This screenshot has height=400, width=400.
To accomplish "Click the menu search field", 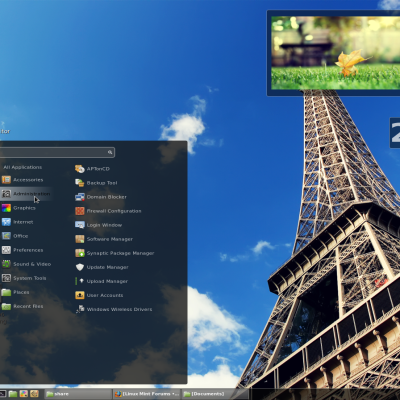I will click(x=57, y=152).
